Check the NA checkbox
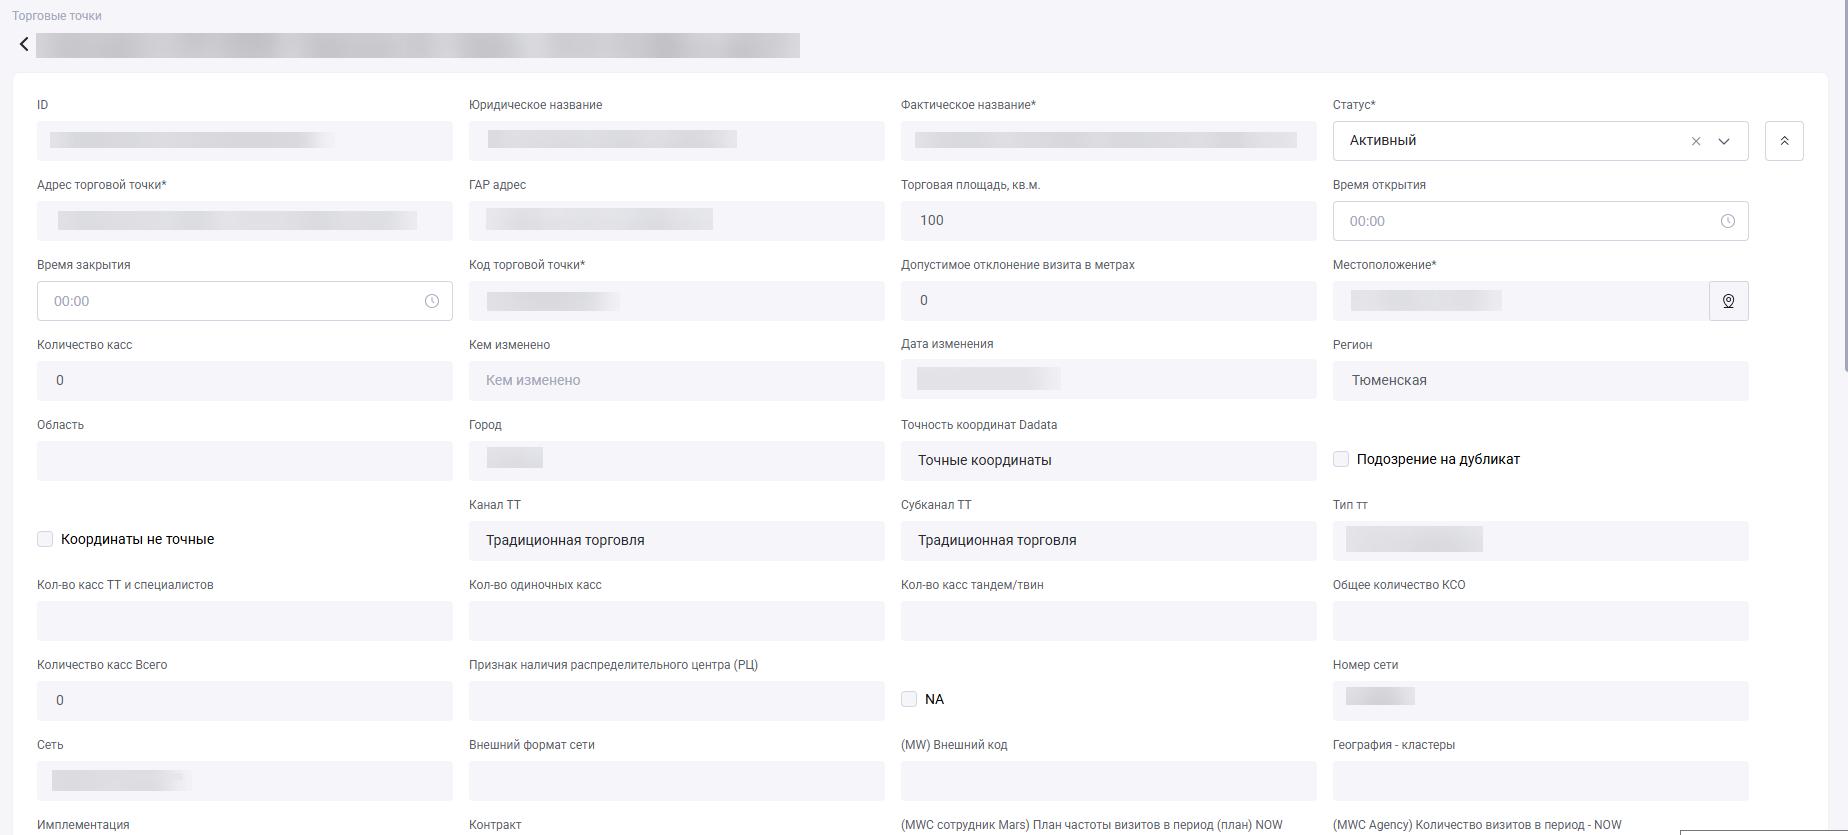The width and height of the screenshot is (1848, 835). (909, 699)
